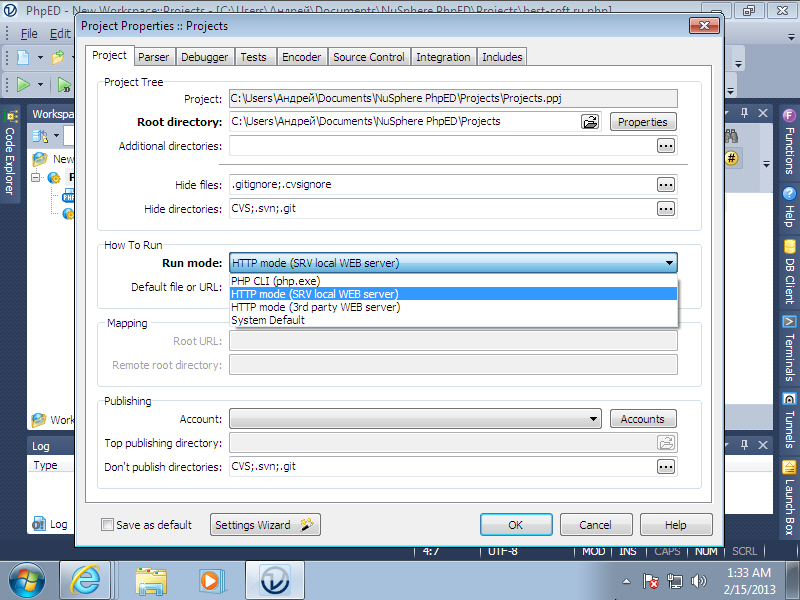Click the Accounts button
This screenshot has height=600, width=800.
point(643,419)
